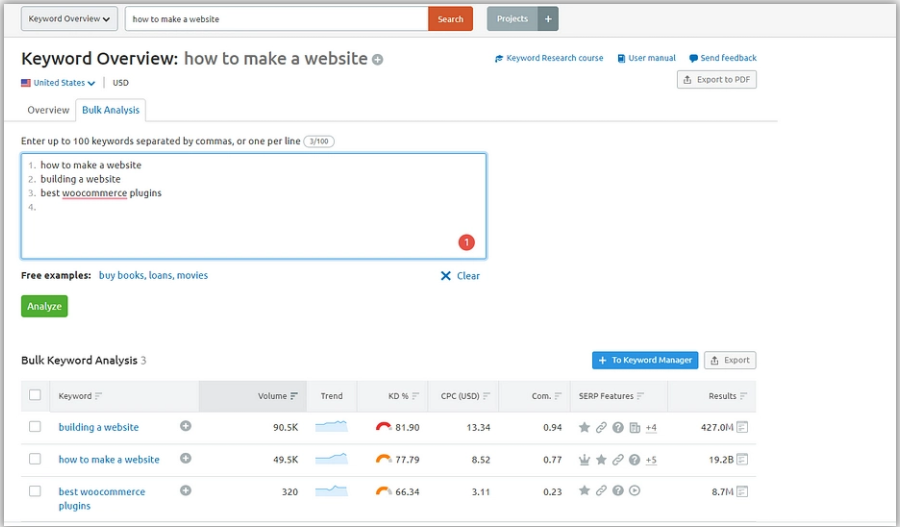This screenshot has height=527, width=900.
Task: Click crown SERP icon in 'how to make a website' row
Action: (584, 460)
